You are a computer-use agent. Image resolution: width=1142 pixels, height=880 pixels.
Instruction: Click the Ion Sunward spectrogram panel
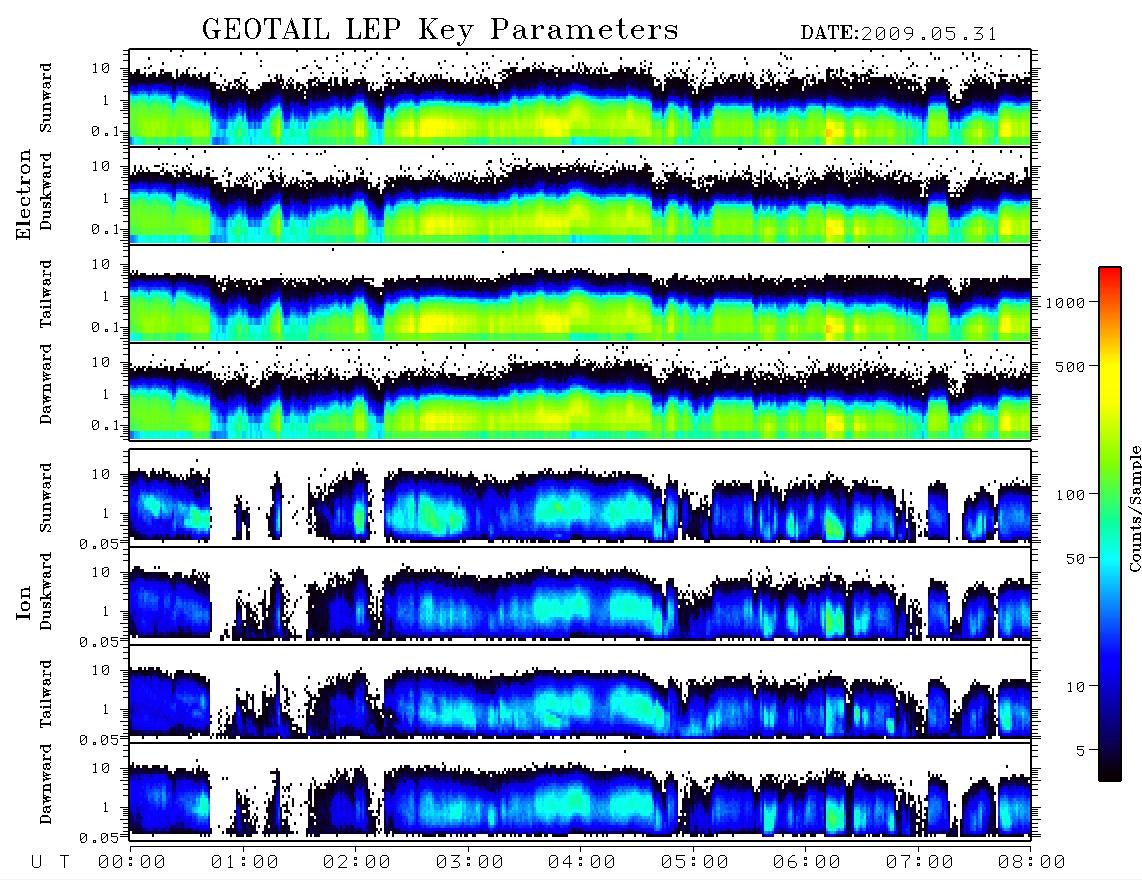[580, 496]
